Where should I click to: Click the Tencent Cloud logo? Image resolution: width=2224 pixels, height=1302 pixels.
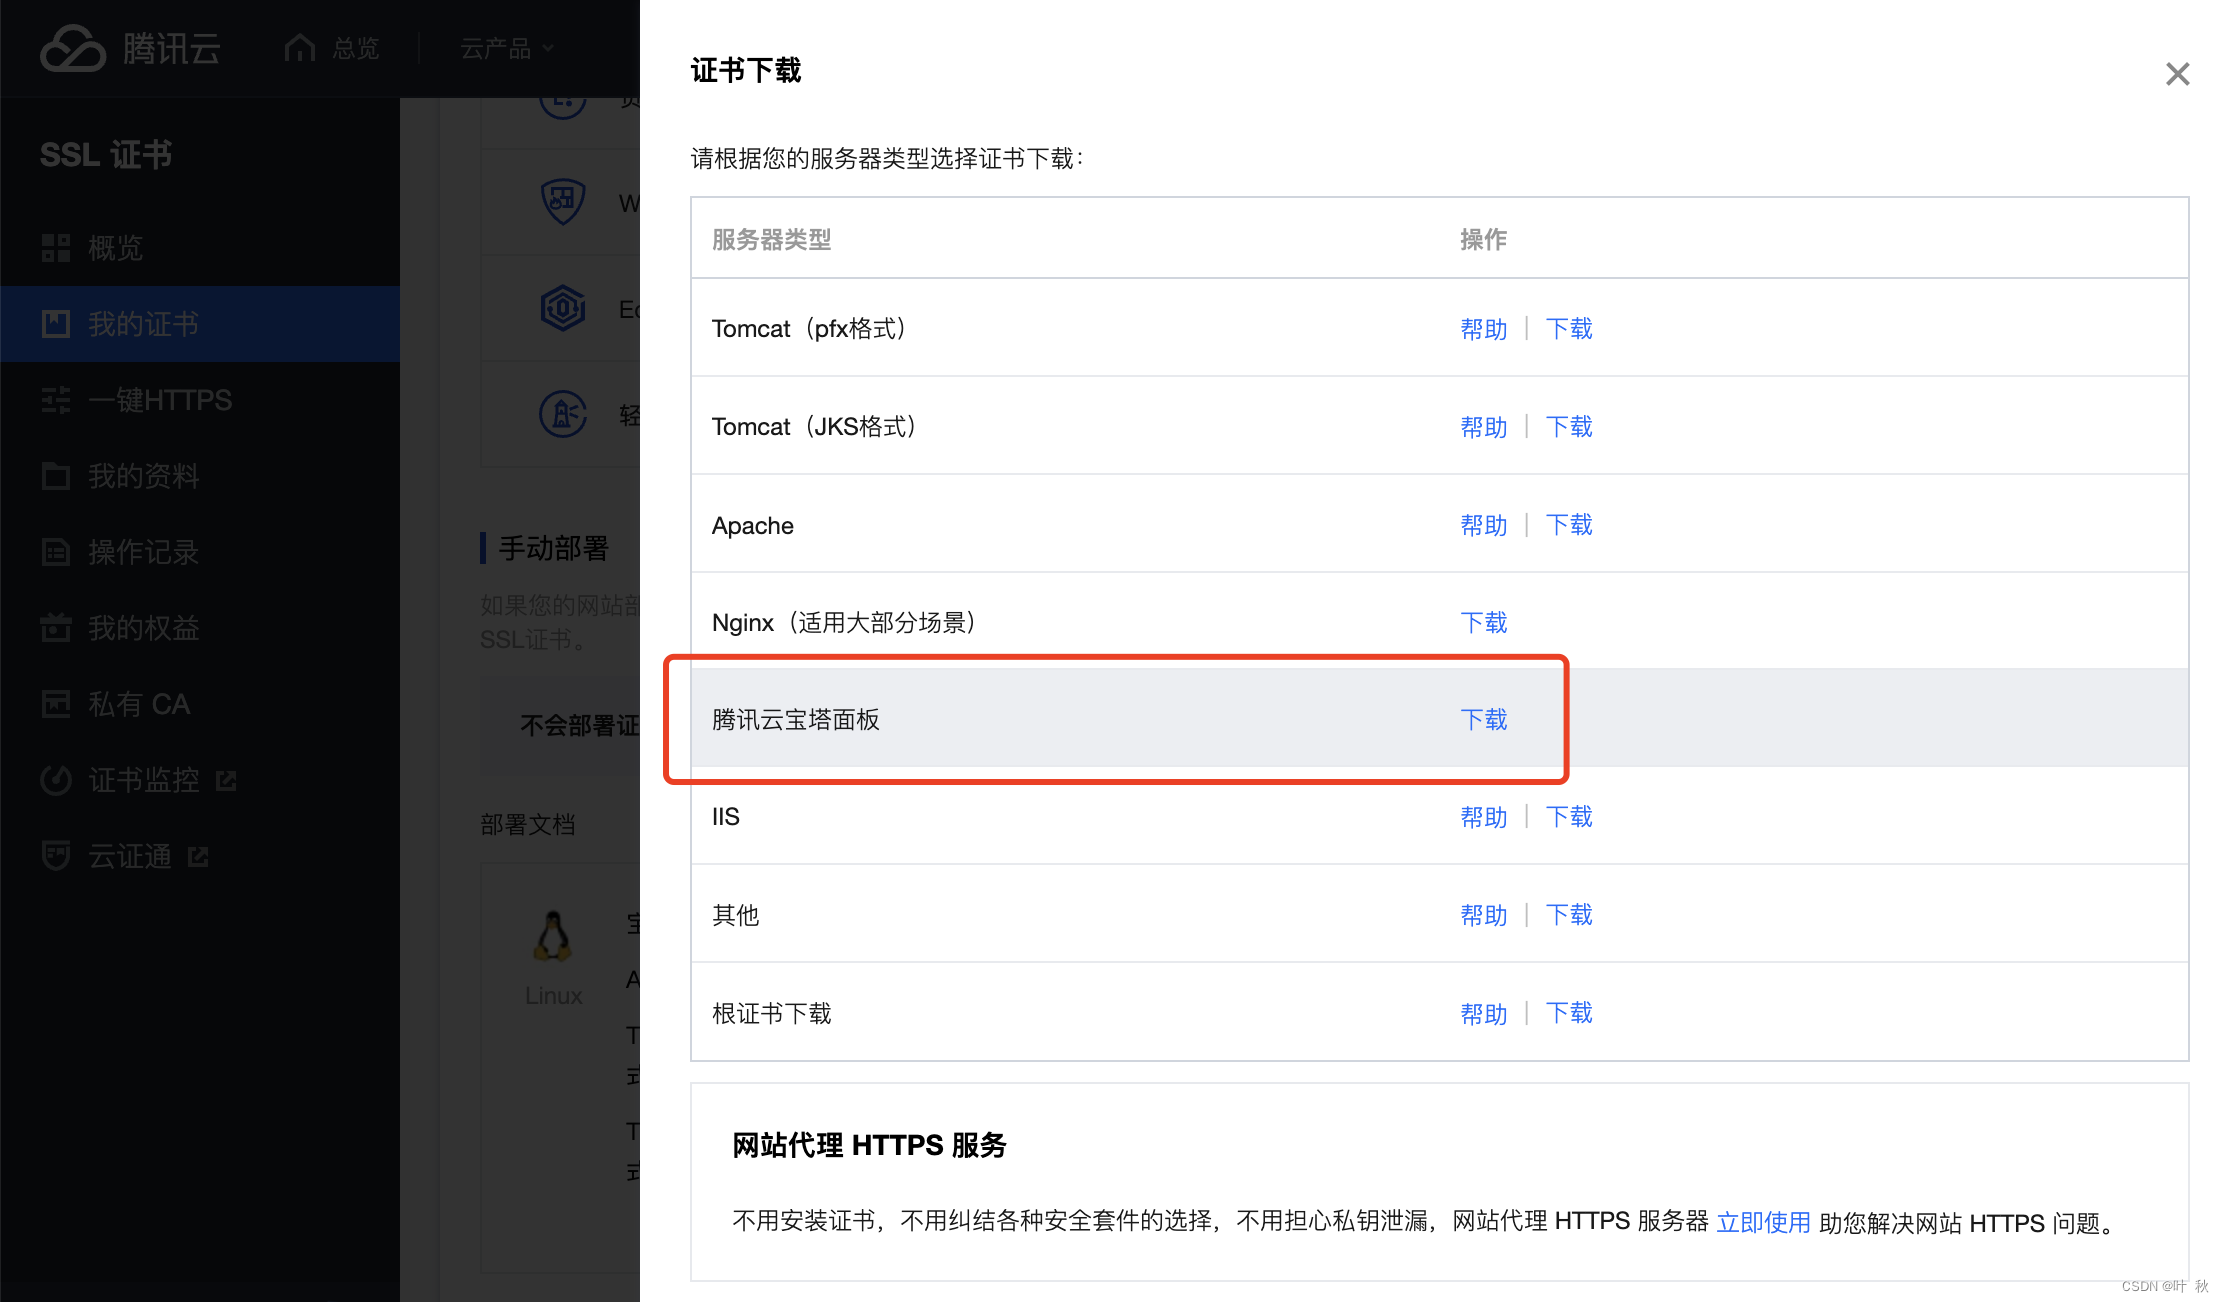(x=130, y=47)
